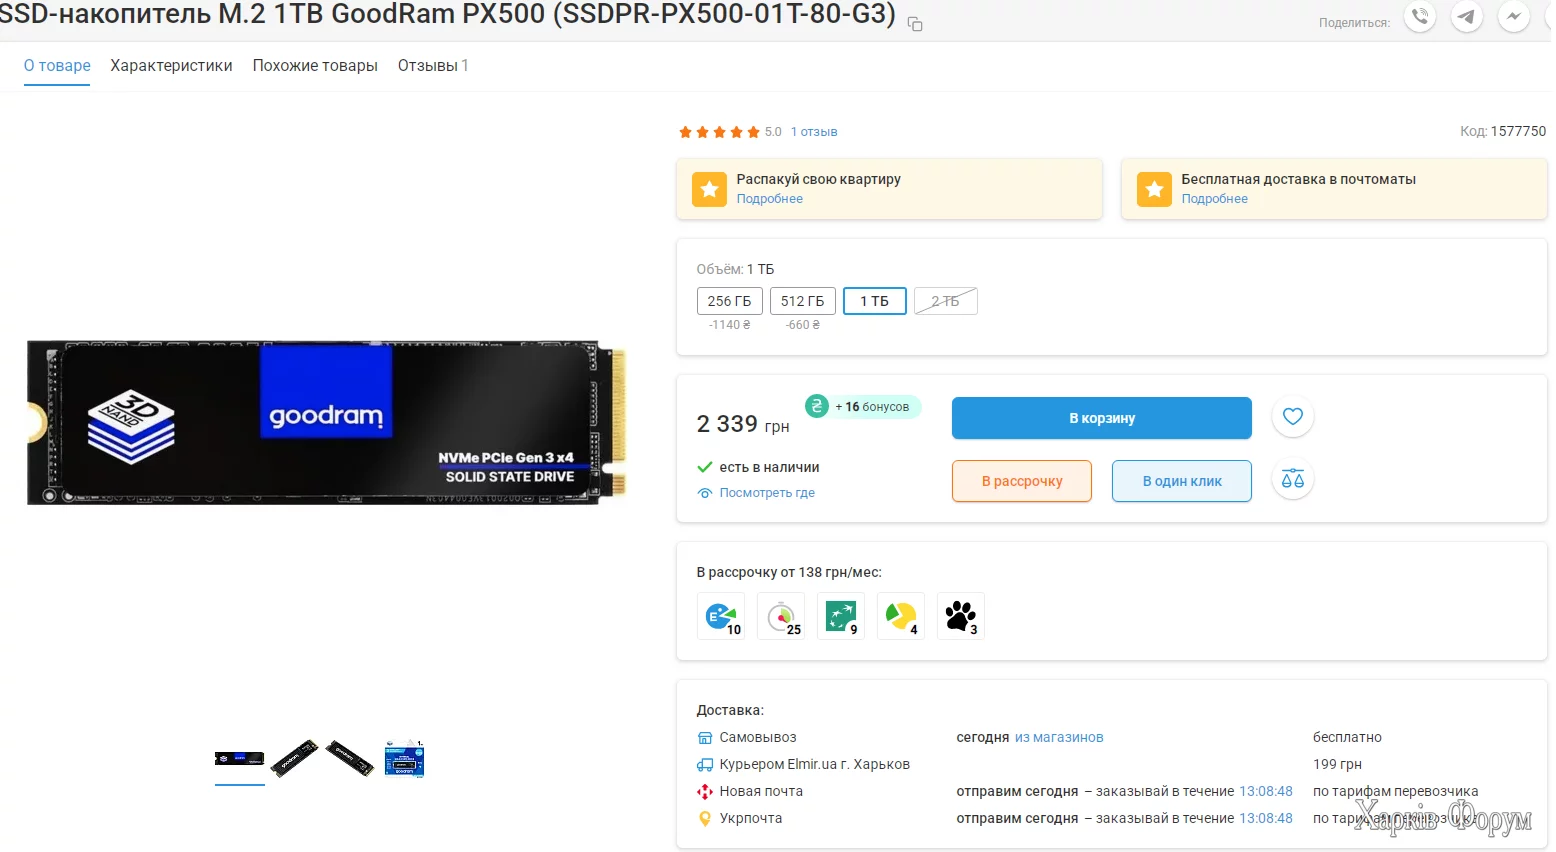Click the price '2 339 грн'
Viewport: 1556px width, 852px height.
tap(743, 424)
